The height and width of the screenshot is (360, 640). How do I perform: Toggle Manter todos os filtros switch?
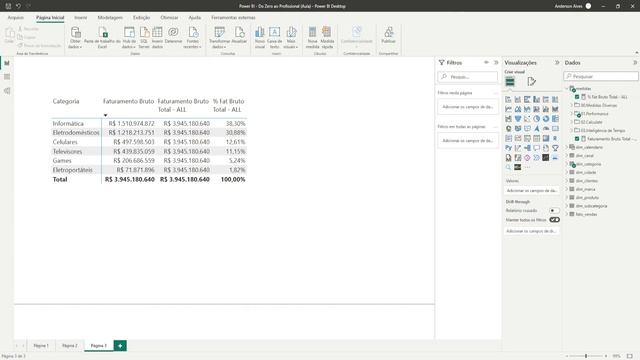click(x=554, y=220)
